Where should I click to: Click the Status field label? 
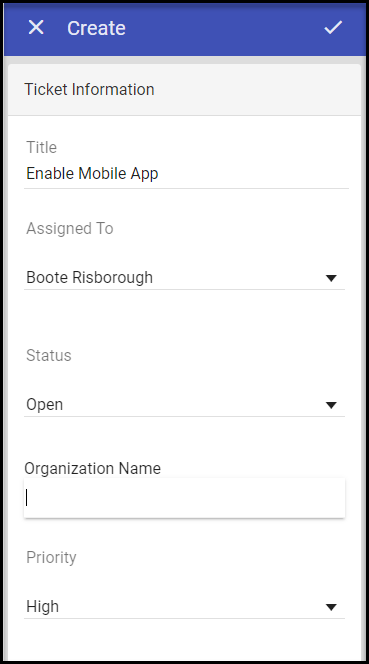point(49,355)
